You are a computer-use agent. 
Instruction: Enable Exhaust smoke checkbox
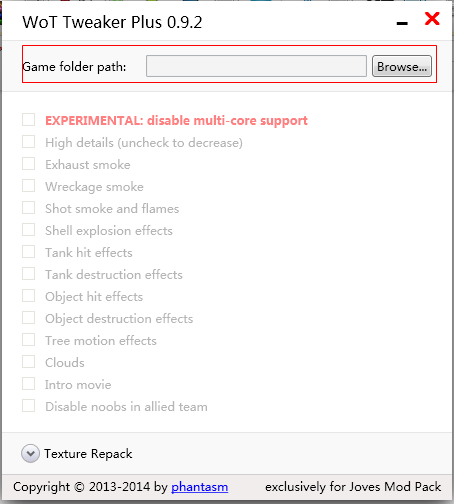28,164
